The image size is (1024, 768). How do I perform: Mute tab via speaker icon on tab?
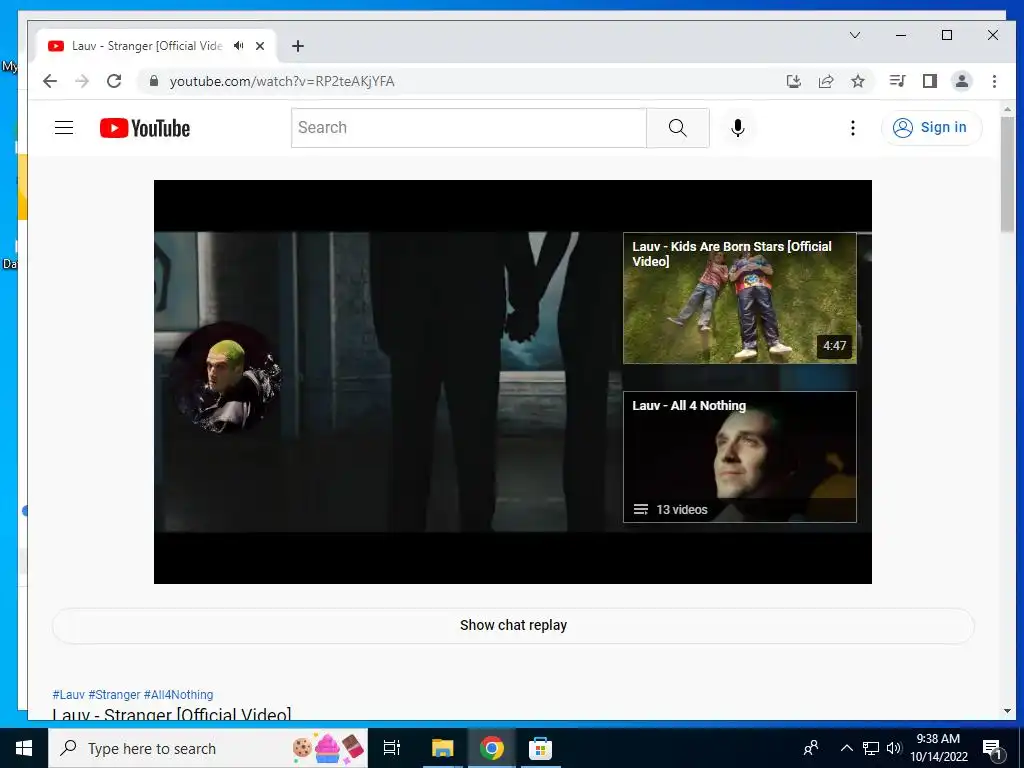pos(239,46)
